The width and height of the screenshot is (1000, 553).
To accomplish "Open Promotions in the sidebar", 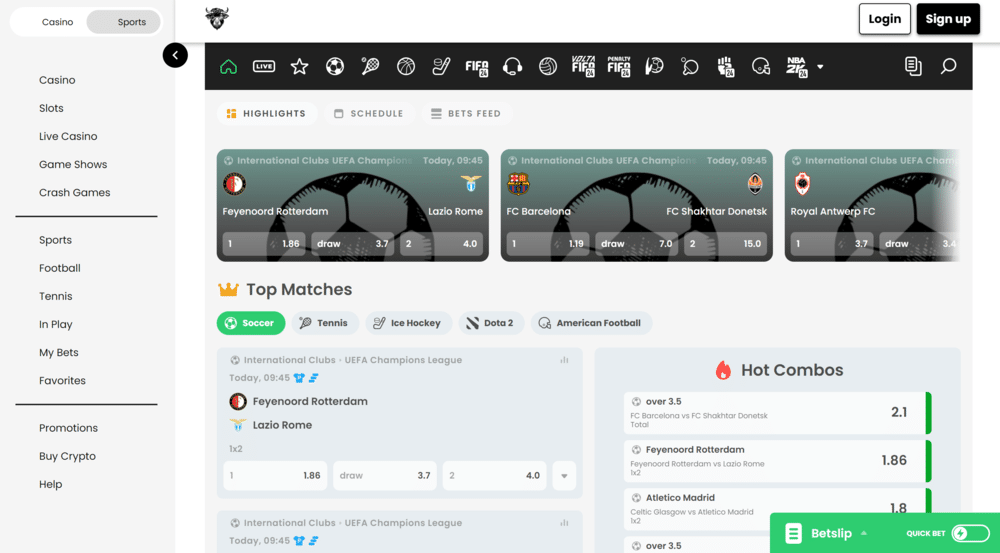I will [68, 428].
